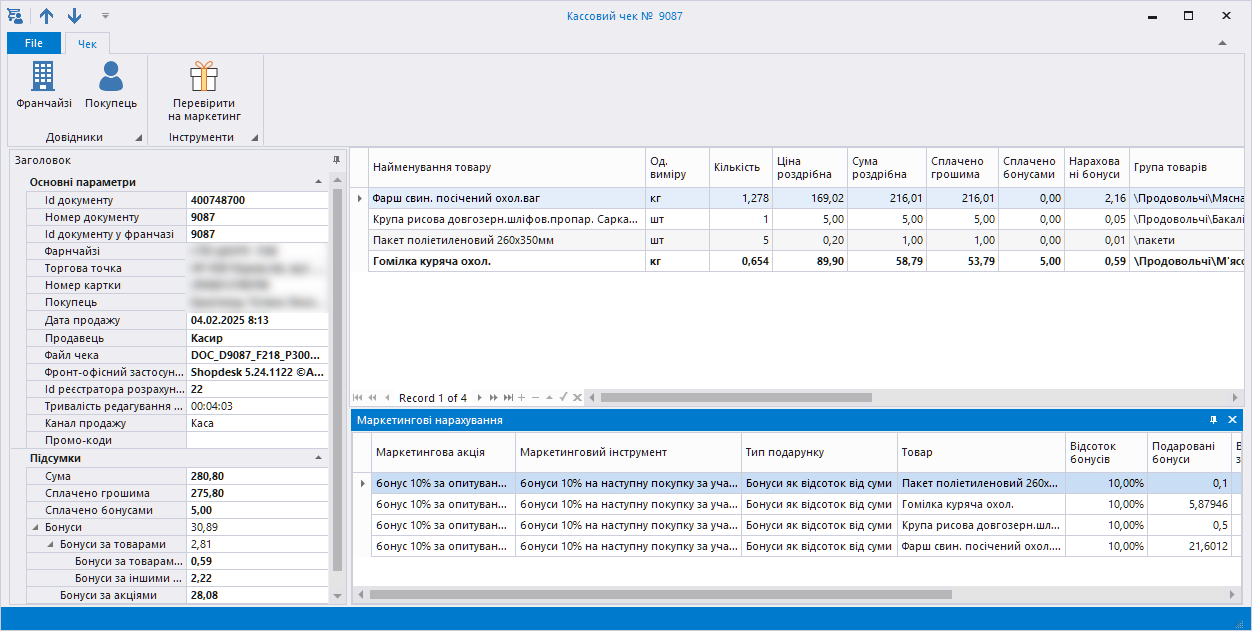The width and height of the screenshot is (1252, 631).
Task: Jump to last record in navigator
Action: 508,398
